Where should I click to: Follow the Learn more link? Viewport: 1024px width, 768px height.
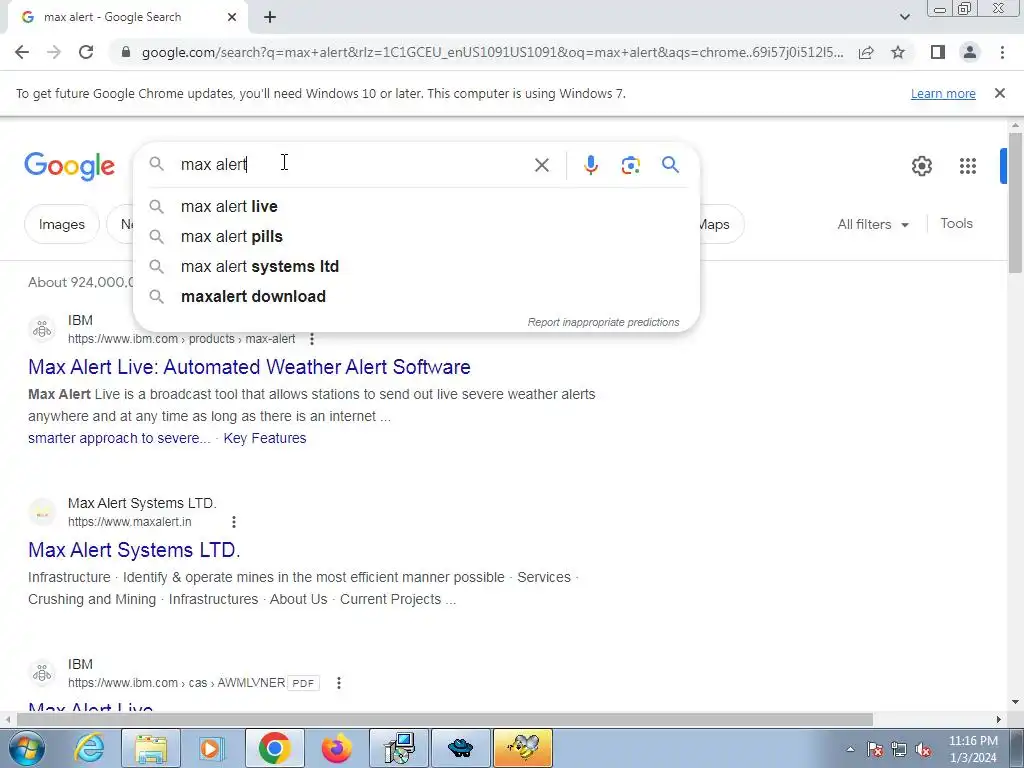(x=943, y=93)
